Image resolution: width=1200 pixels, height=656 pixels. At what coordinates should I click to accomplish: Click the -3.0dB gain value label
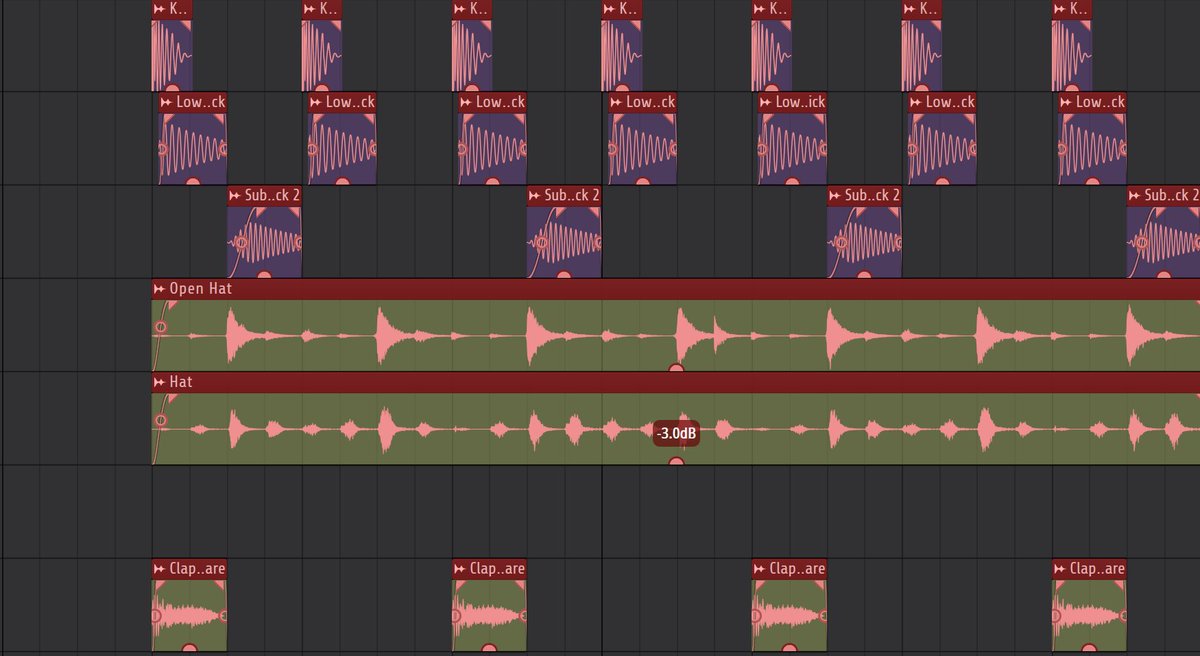pyautogui.click(x=676, y=434)
